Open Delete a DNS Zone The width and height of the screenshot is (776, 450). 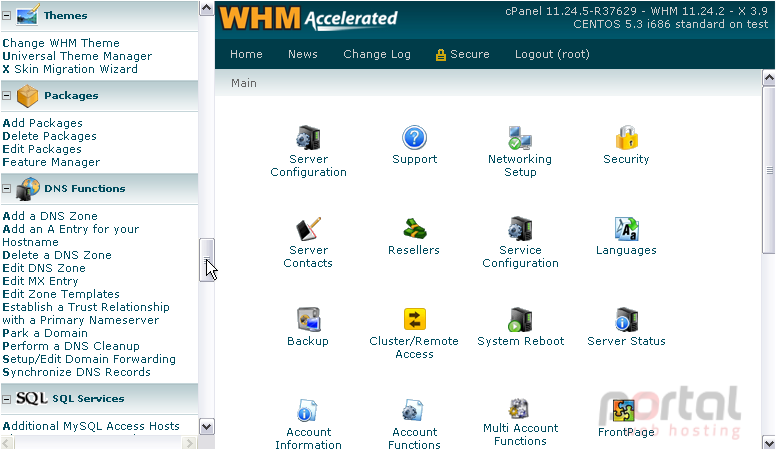pyautogui.click(x=57, y=255)
